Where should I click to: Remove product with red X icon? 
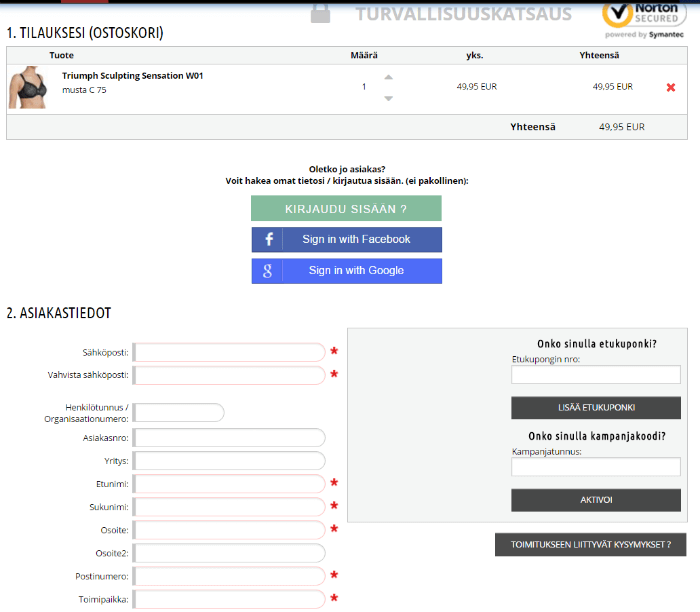tap(671, 87)
